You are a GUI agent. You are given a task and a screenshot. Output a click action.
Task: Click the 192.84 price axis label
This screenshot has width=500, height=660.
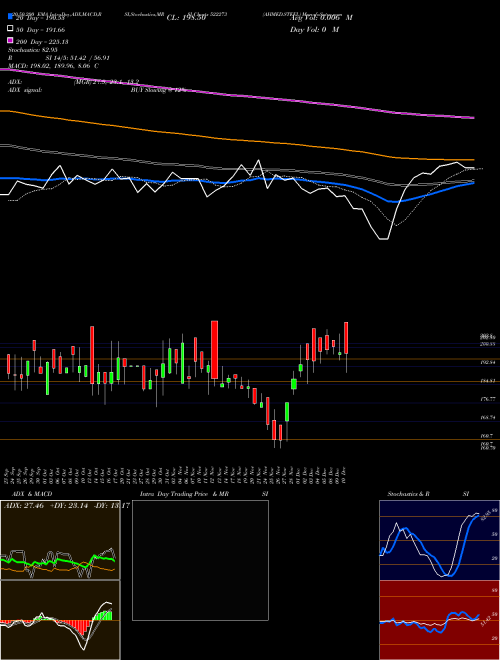tap(488, 362)
